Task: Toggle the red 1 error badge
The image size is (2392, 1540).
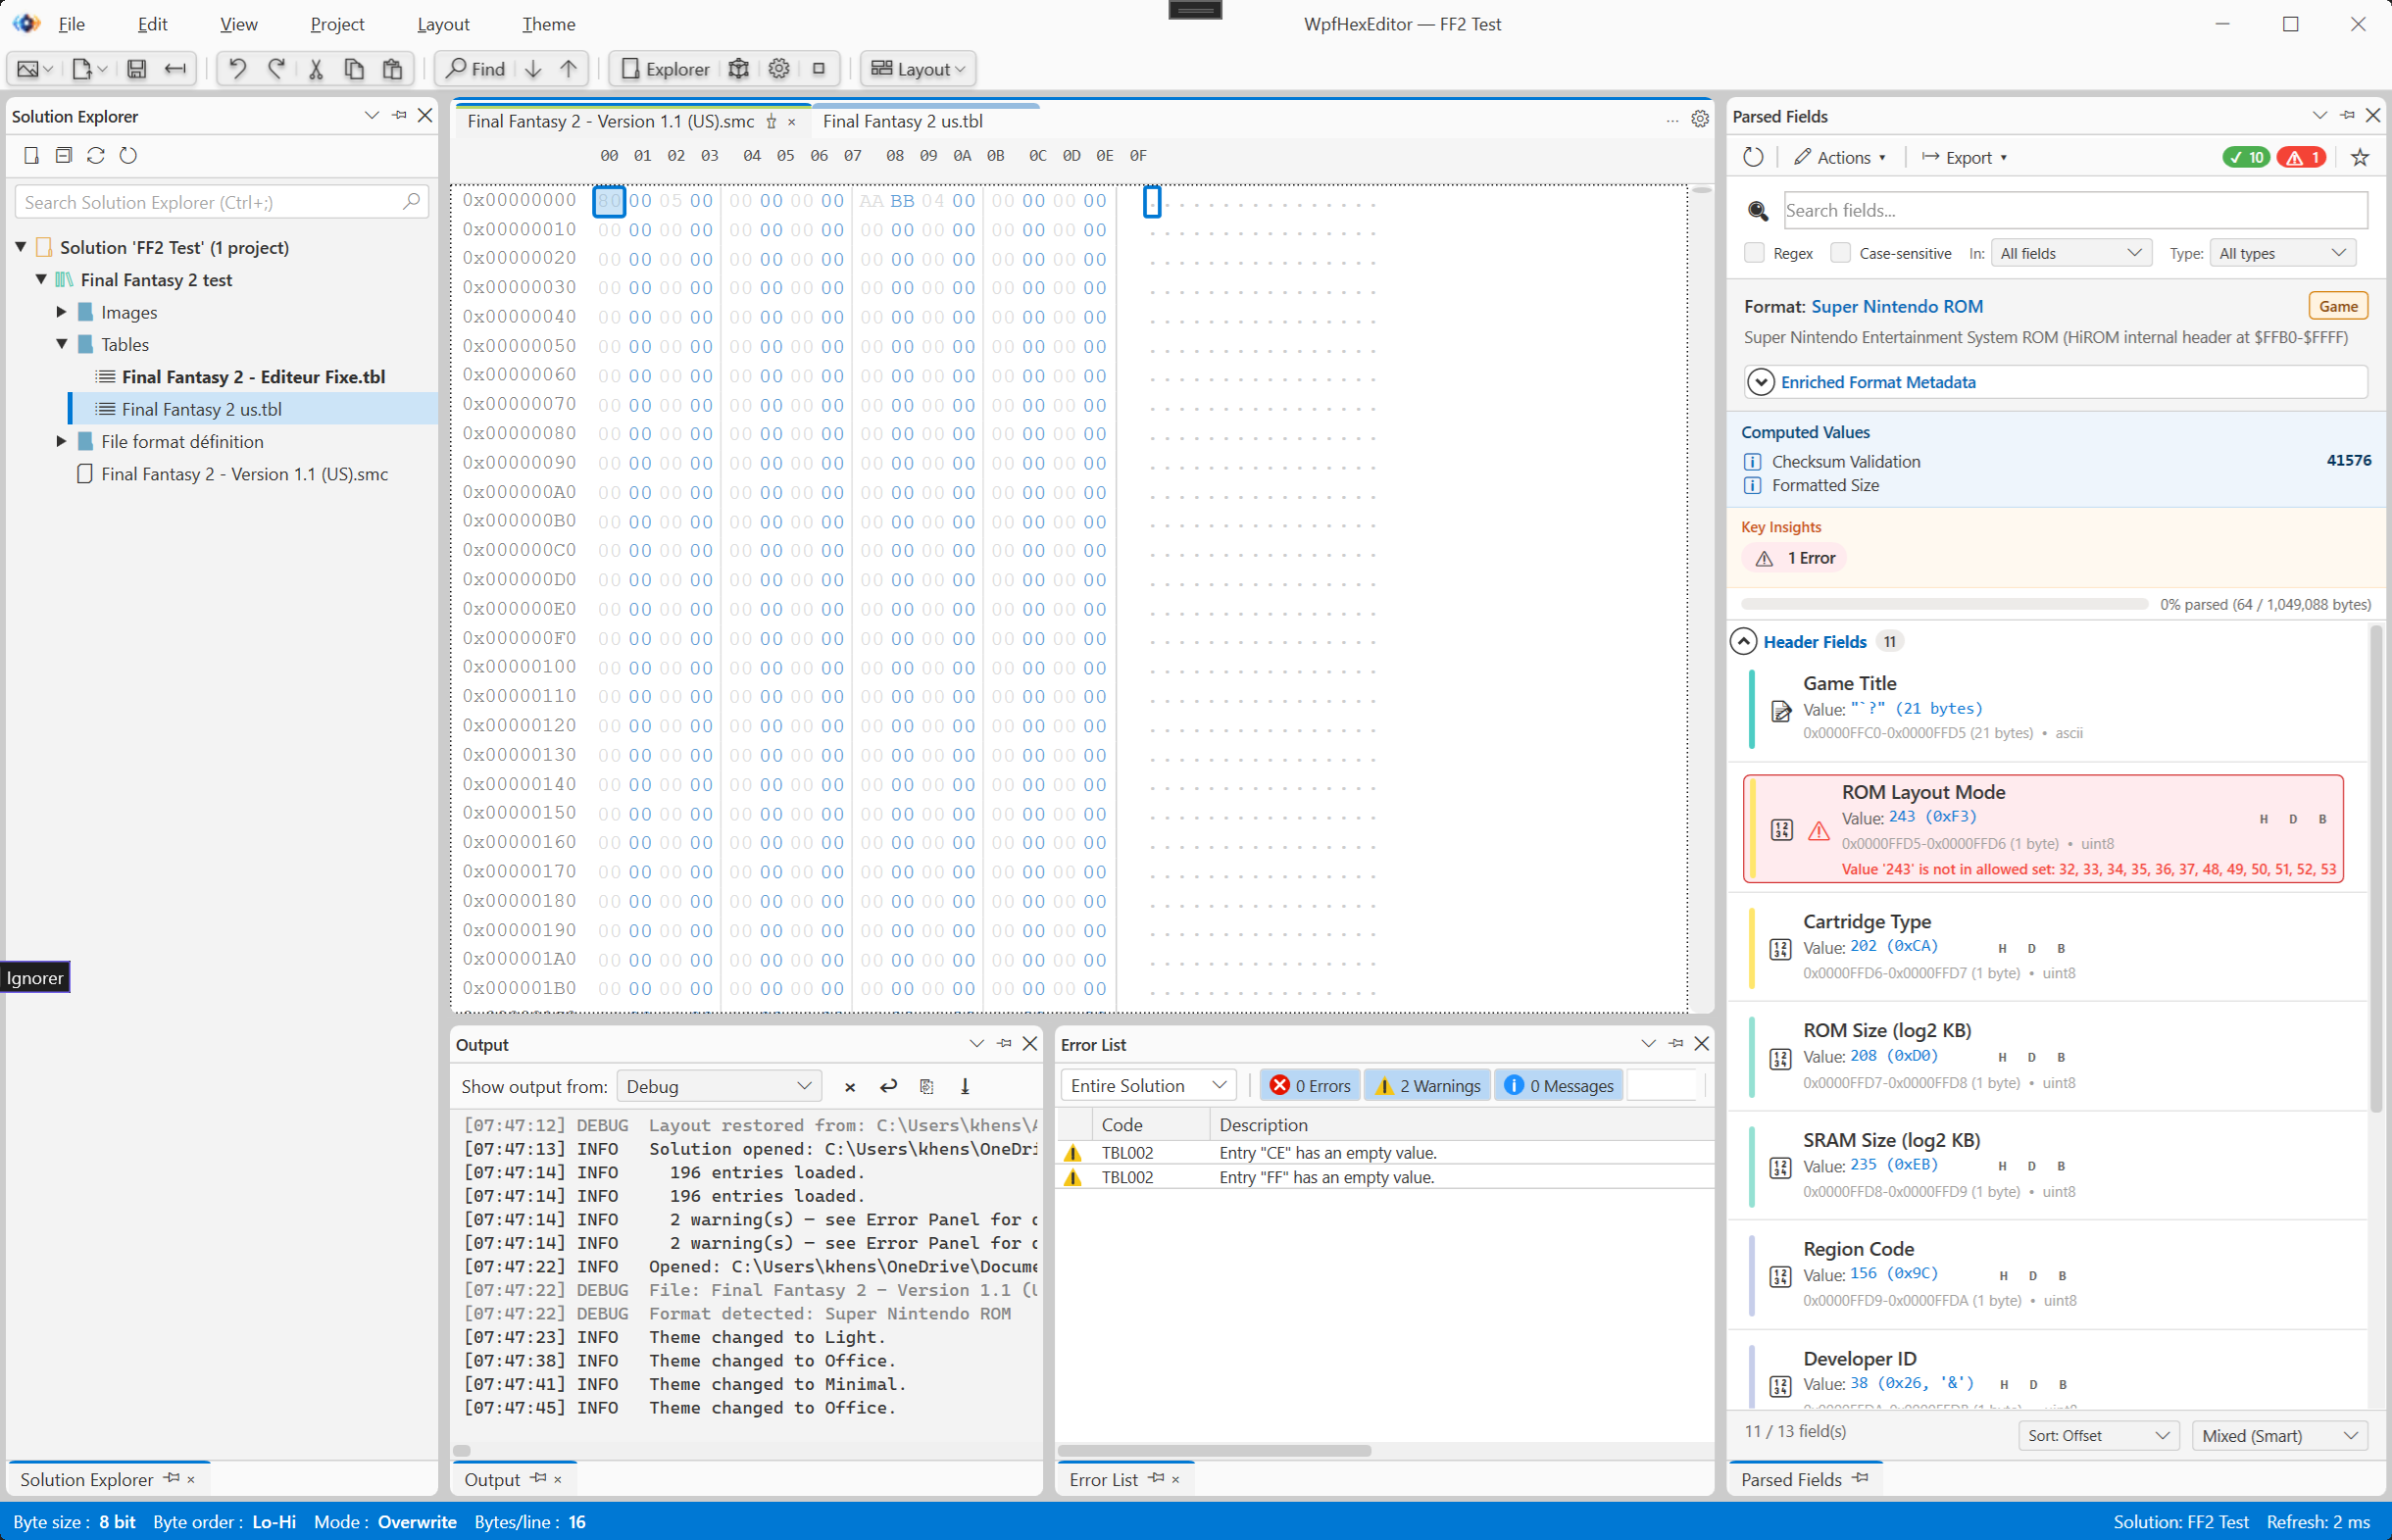Action: tap(2301, 157)
